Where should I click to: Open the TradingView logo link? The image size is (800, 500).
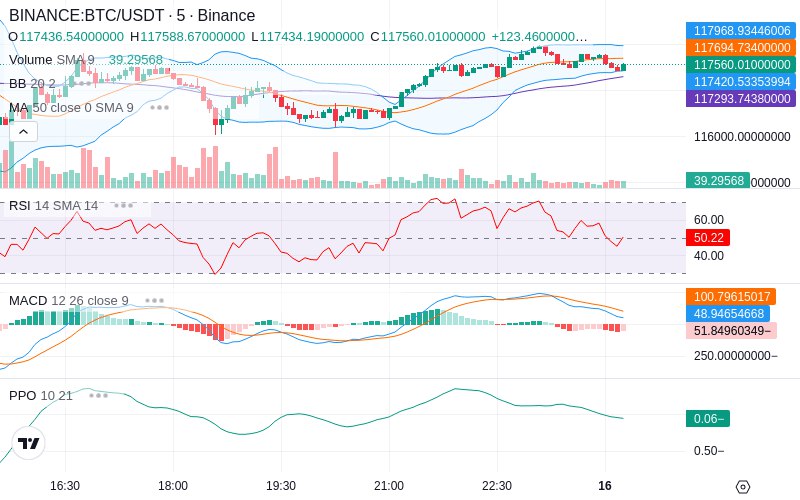tap(29, 443)
